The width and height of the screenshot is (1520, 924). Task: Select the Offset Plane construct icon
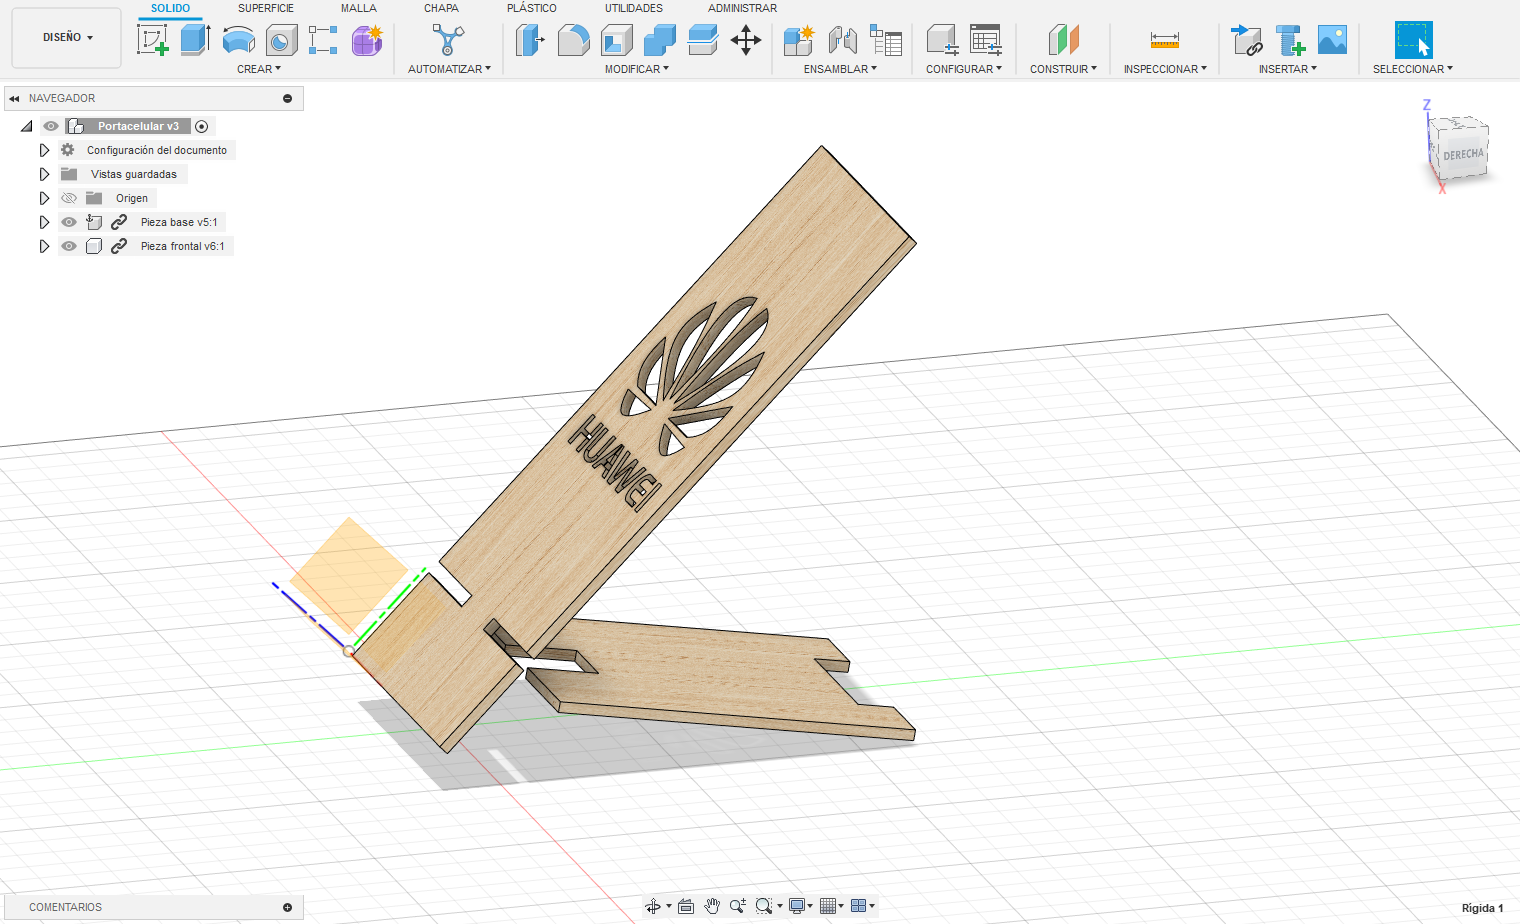[1063, 40]
